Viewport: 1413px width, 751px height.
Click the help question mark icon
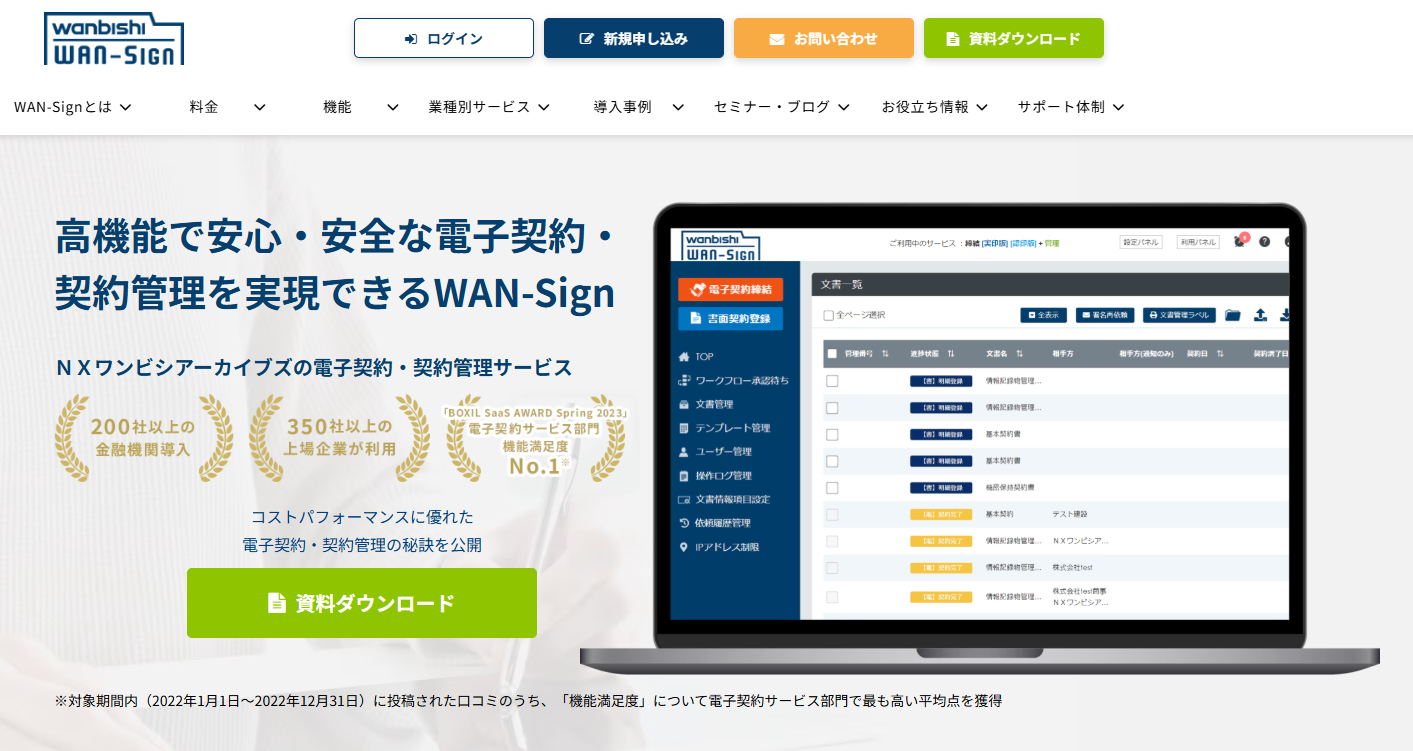pos(1264,242)
